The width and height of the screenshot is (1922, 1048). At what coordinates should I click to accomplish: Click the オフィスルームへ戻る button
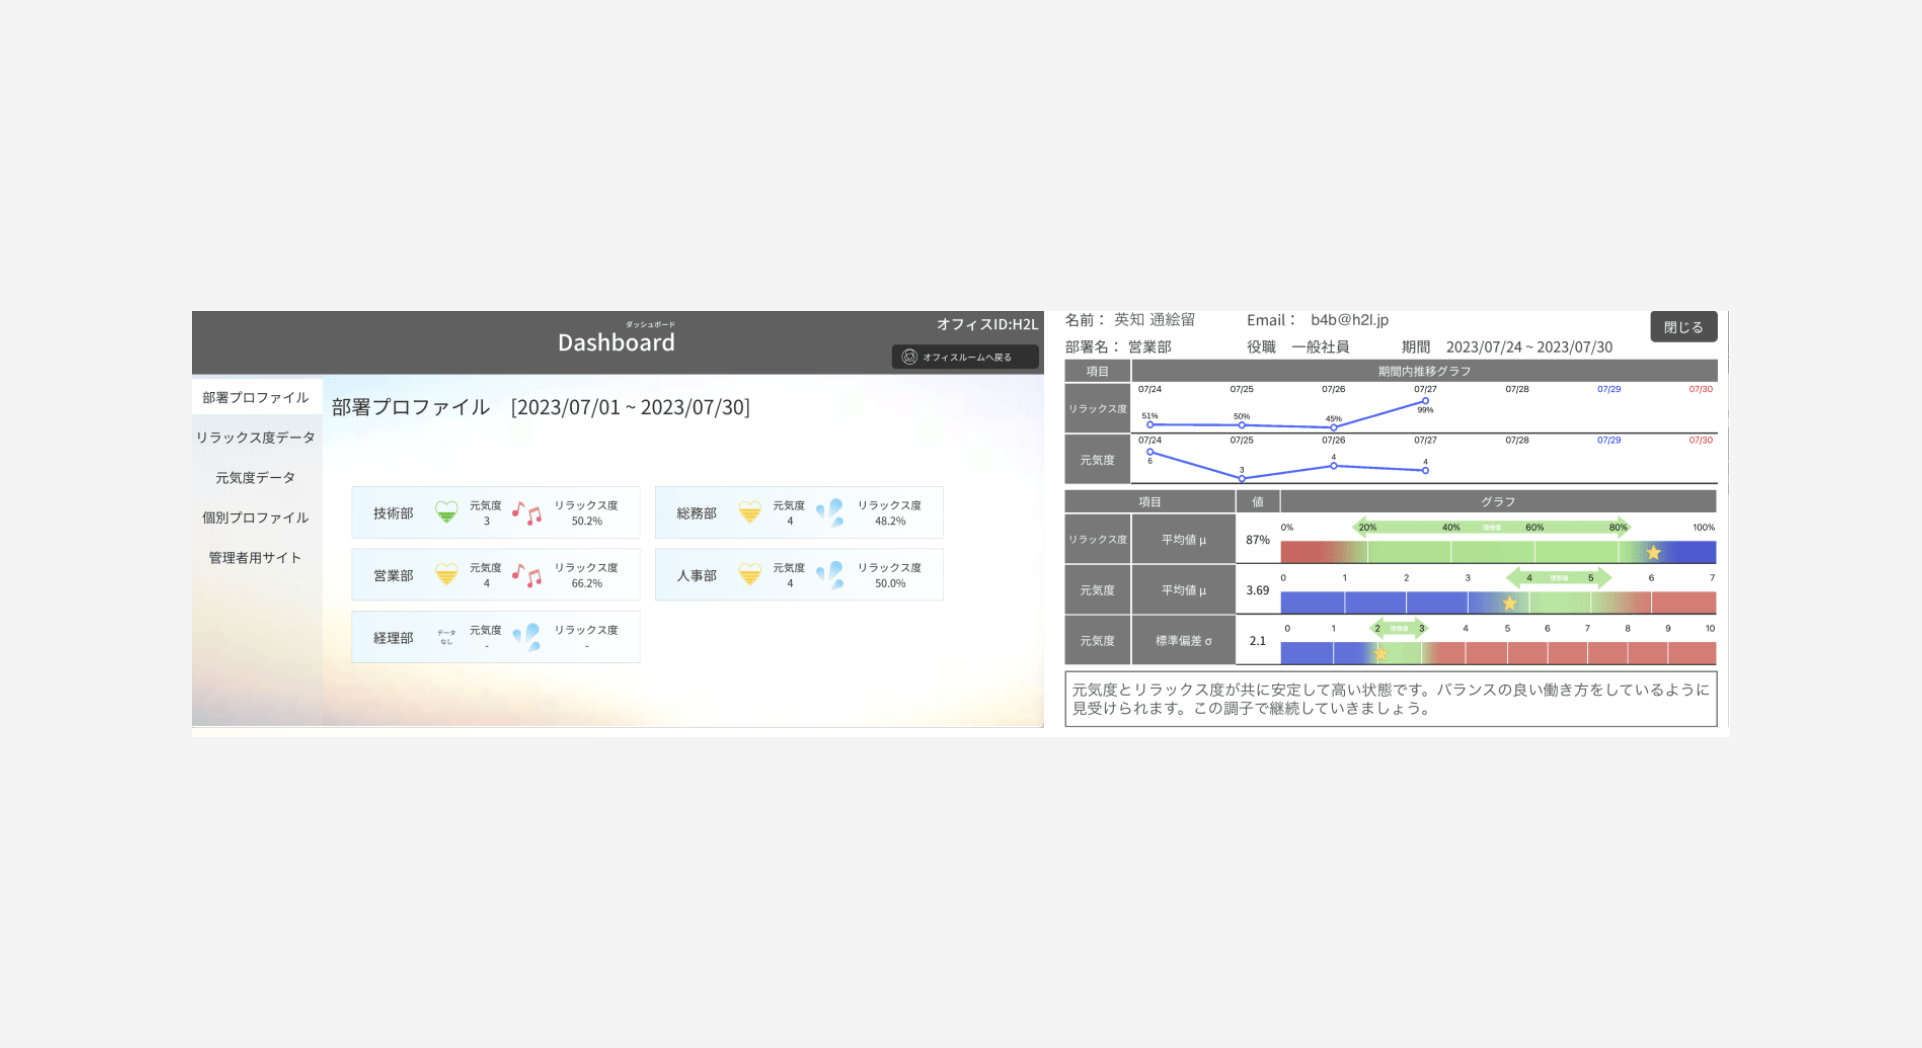click(x=965, y=357)
